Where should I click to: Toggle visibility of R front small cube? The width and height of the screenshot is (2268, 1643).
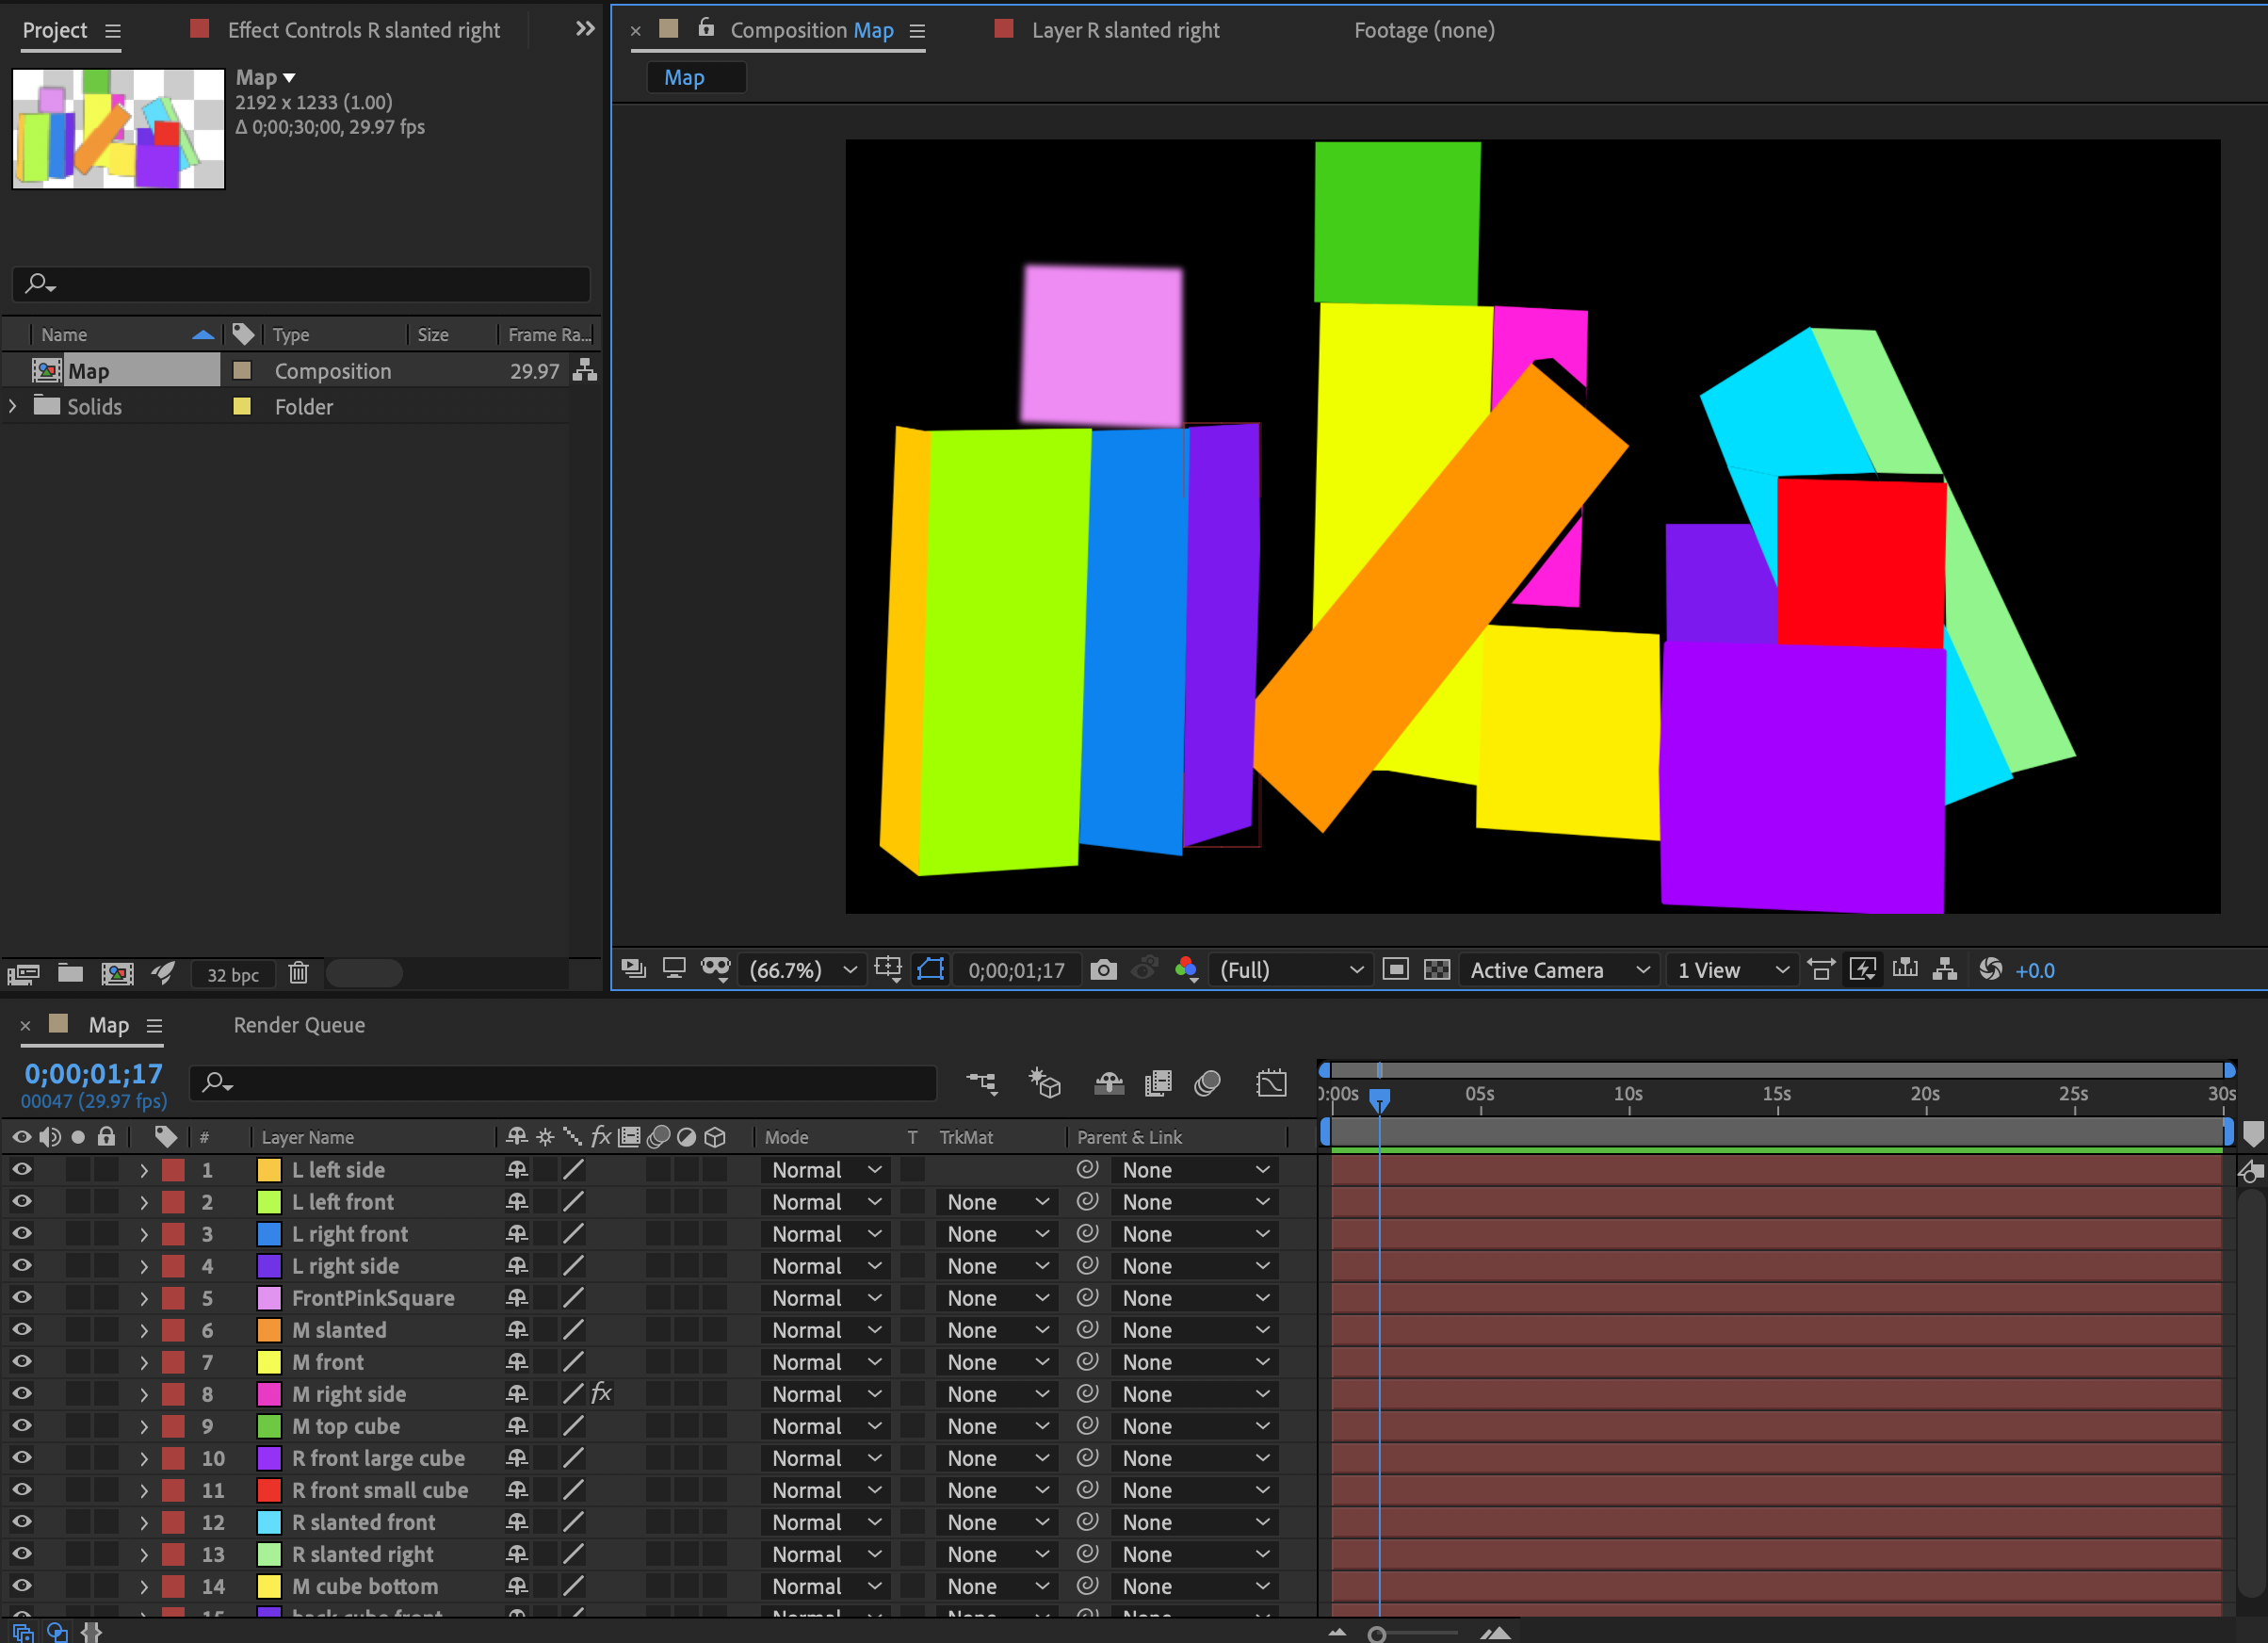tap(21, 1490)
